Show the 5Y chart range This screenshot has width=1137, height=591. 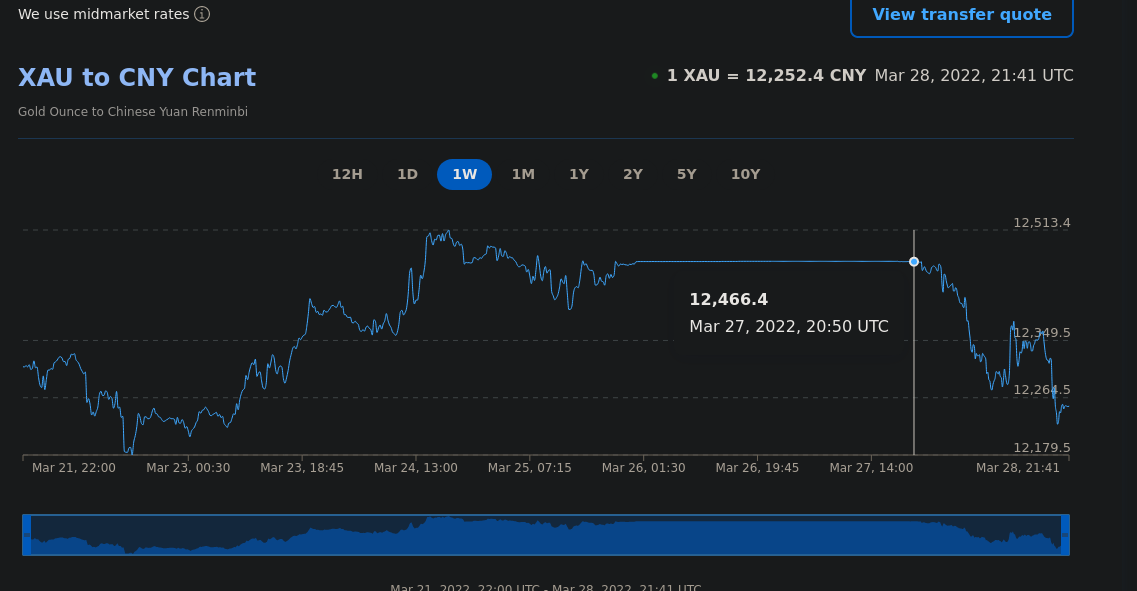pos(686,174)
